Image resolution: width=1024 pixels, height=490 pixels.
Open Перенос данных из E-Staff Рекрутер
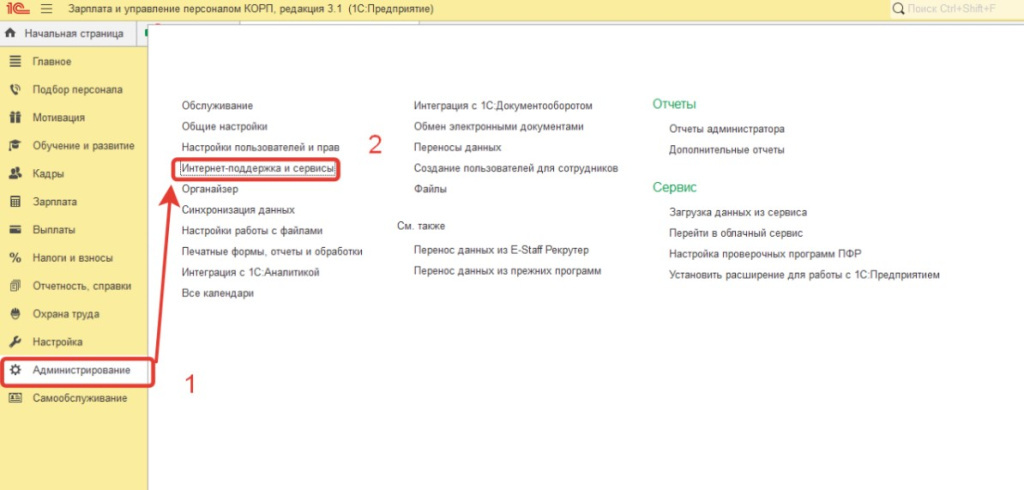[502, 250]
